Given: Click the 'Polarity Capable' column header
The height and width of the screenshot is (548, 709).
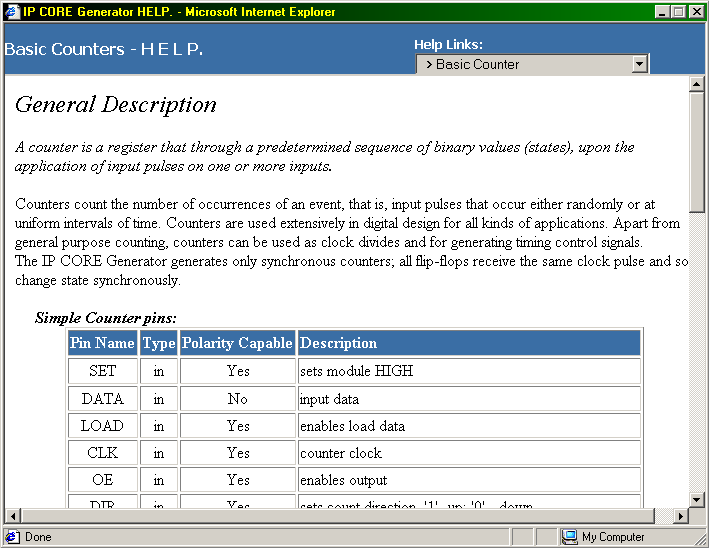Looking at the screenshot, I should point(238,343).
